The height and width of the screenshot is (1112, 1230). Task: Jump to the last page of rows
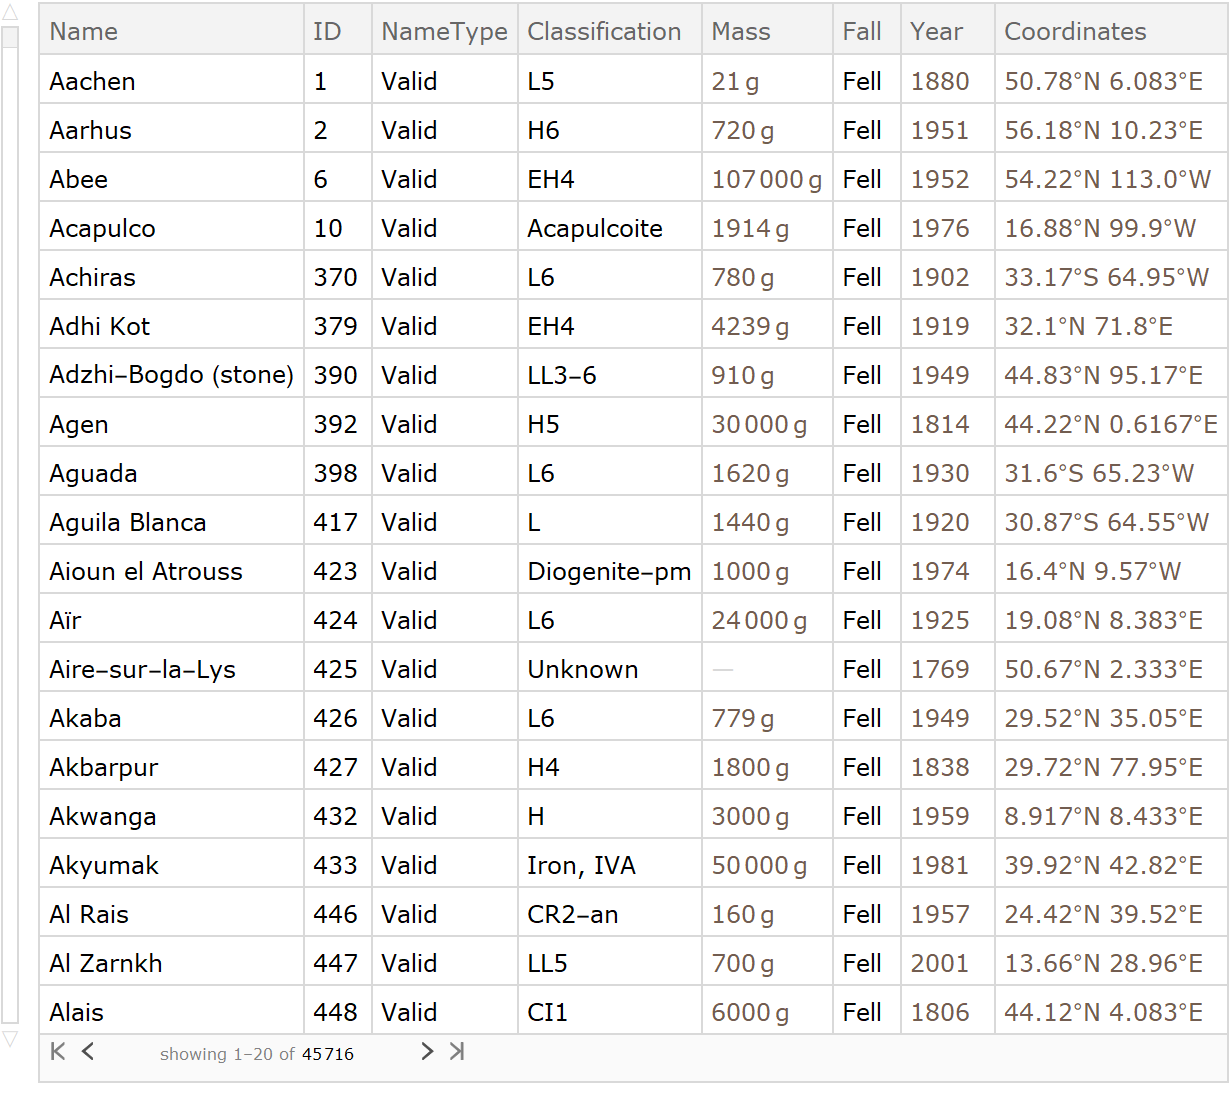pyautogui.click(x=457, y=1051)
